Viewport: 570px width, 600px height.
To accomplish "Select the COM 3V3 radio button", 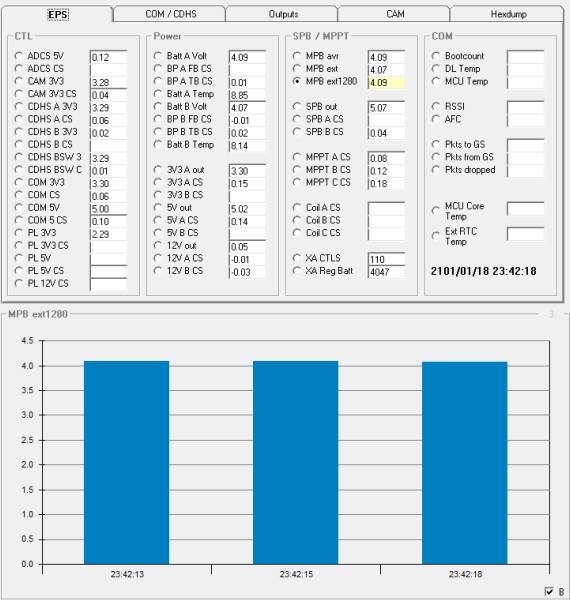I will [18, 182].
